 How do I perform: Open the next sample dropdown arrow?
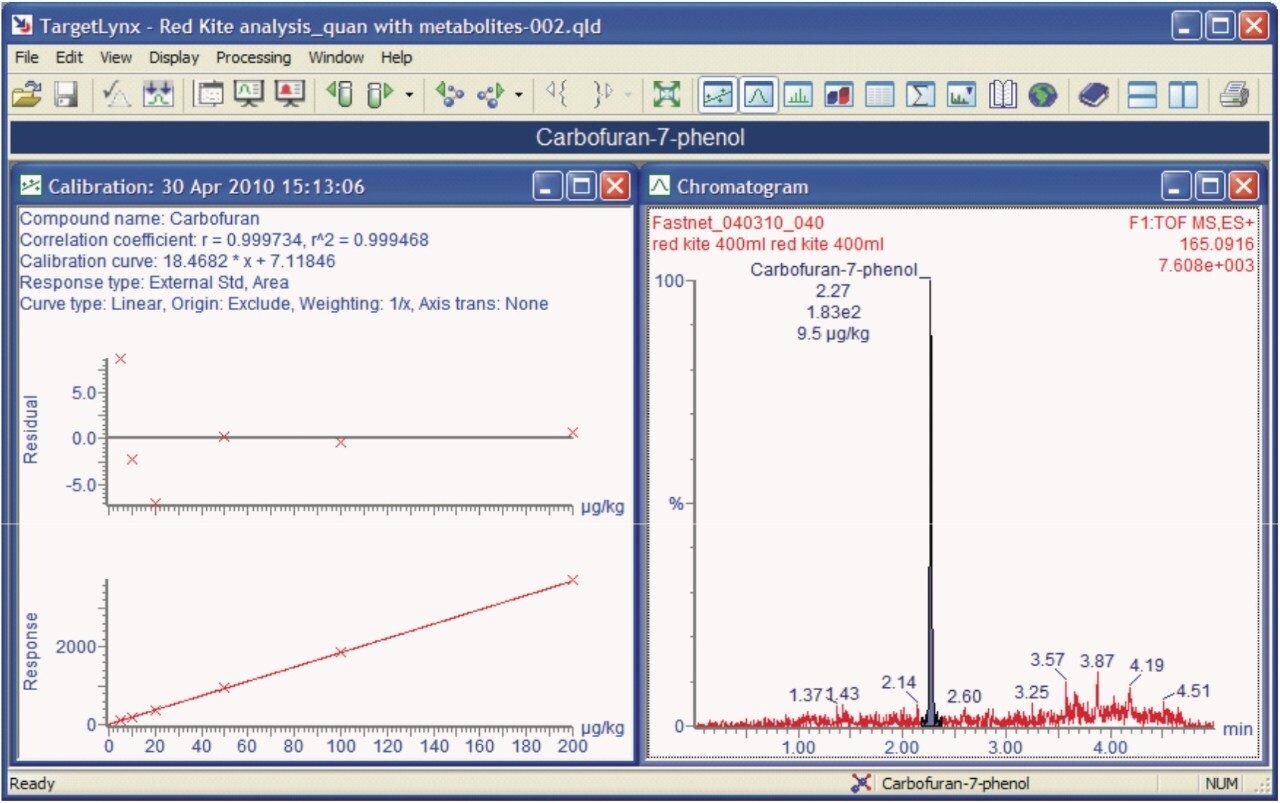(x=409, y=96)
